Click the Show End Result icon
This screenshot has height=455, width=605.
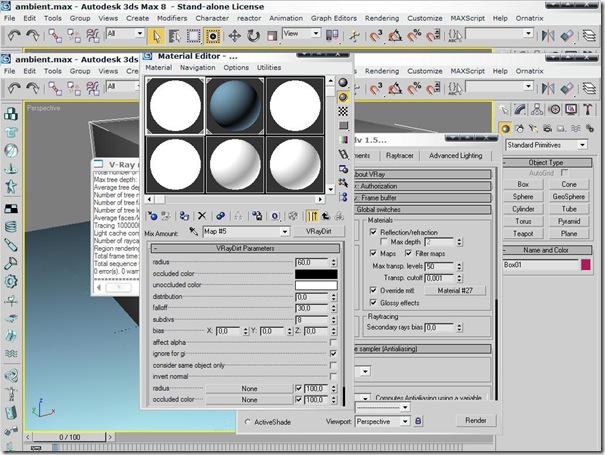[312, 215]
